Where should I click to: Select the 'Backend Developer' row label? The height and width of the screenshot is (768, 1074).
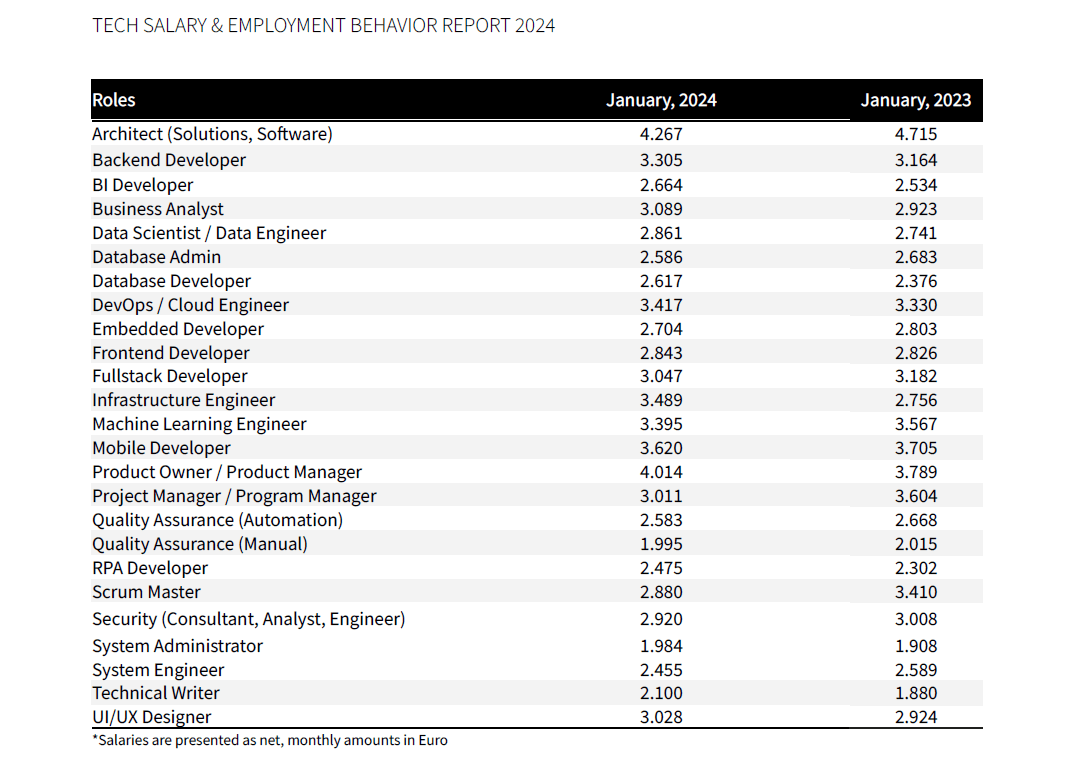tap(169, 160)
